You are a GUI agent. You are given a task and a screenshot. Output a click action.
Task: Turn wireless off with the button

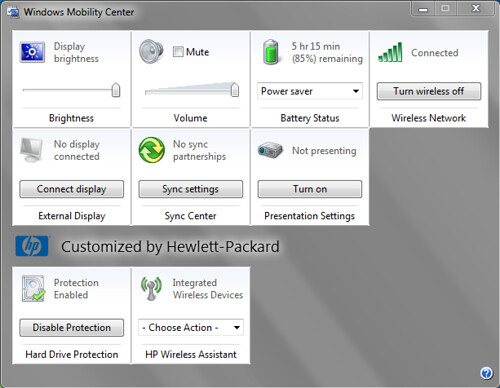click(429, 91)
